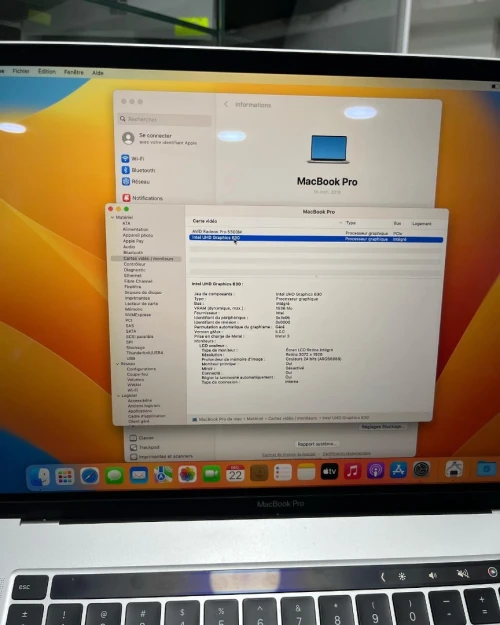This screenshot has width=500, height=625.
Task: Select Mémoire in the hardware list
Action: click(134, 309)
